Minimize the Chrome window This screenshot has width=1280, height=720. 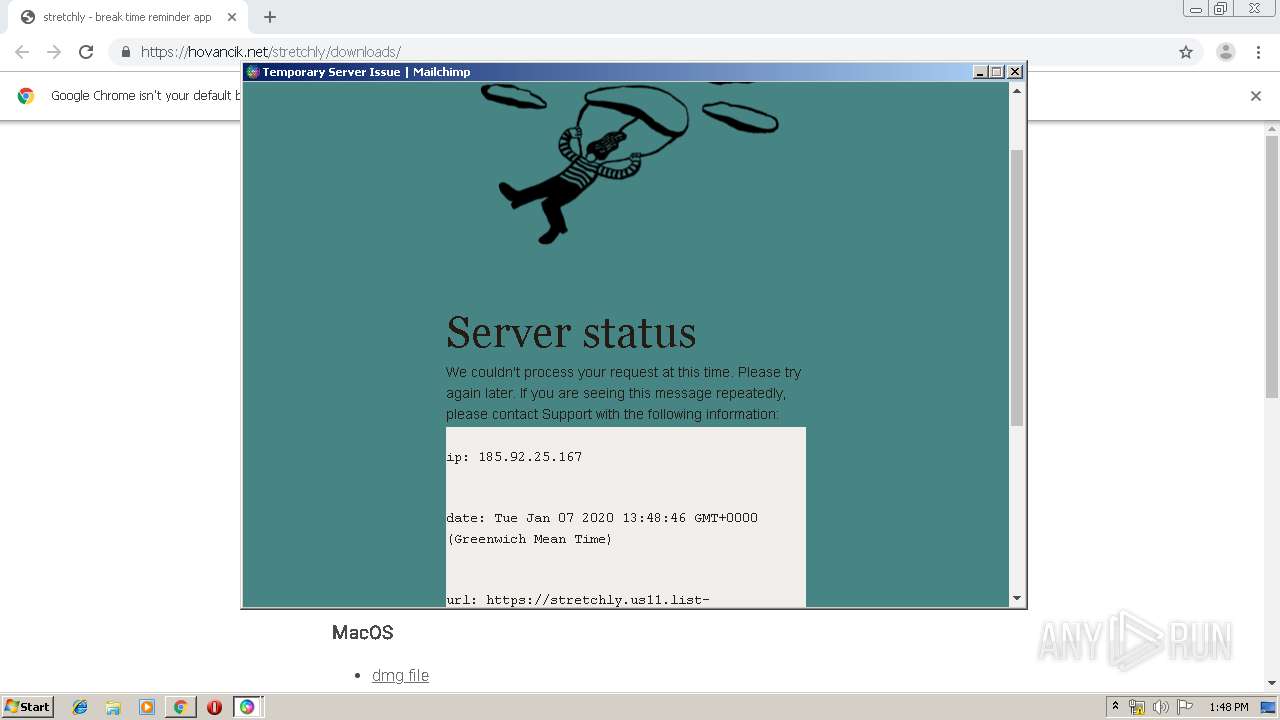1196,9
